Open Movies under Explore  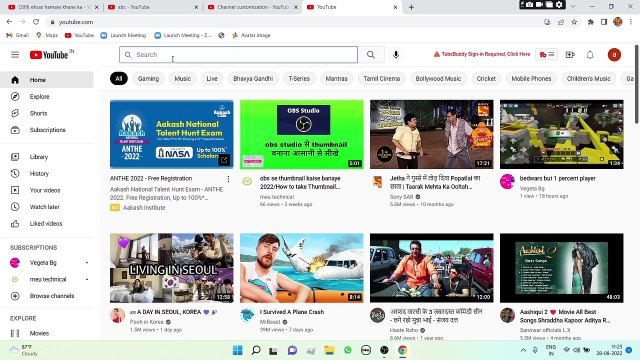pos(47,333)
